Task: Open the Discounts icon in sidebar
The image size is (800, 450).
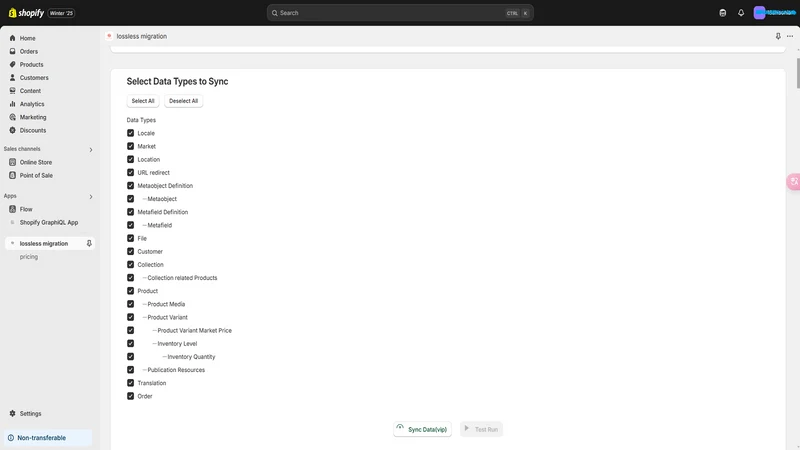Action: 12,131
